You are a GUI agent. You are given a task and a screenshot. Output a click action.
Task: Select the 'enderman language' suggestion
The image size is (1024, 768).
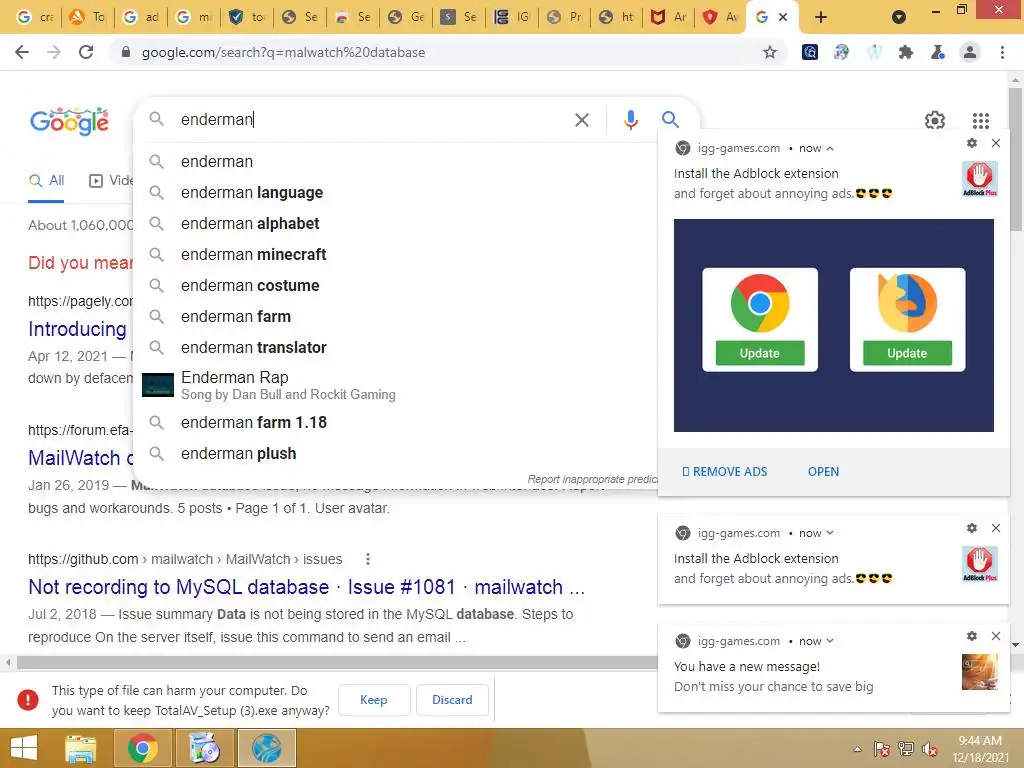[396, 193]
